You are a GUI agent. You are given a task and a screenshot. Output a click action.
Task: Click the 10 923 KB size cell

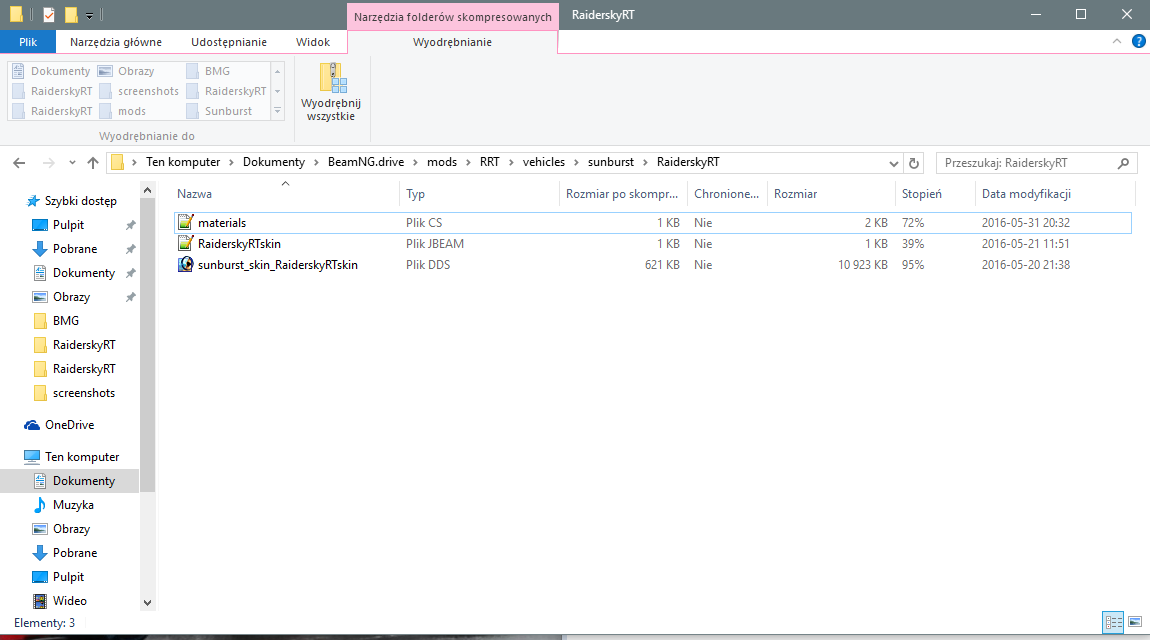coord(862,265)
